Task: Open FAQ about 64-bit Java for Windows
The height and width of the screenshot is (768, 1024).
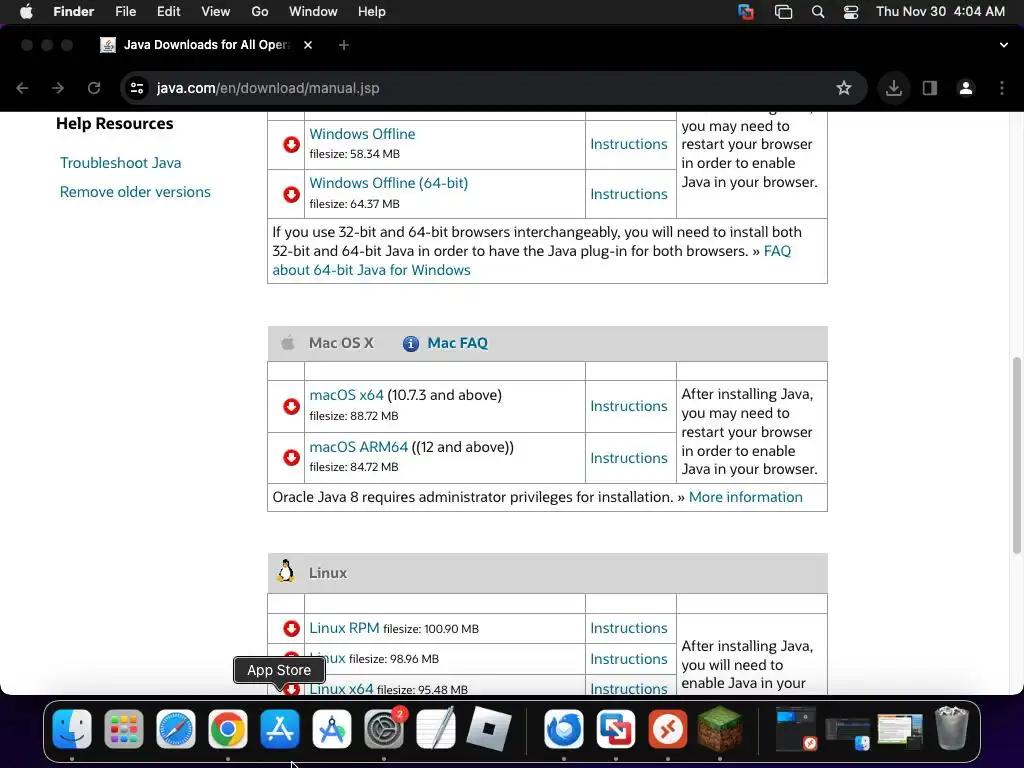Action: pos(372,270)
